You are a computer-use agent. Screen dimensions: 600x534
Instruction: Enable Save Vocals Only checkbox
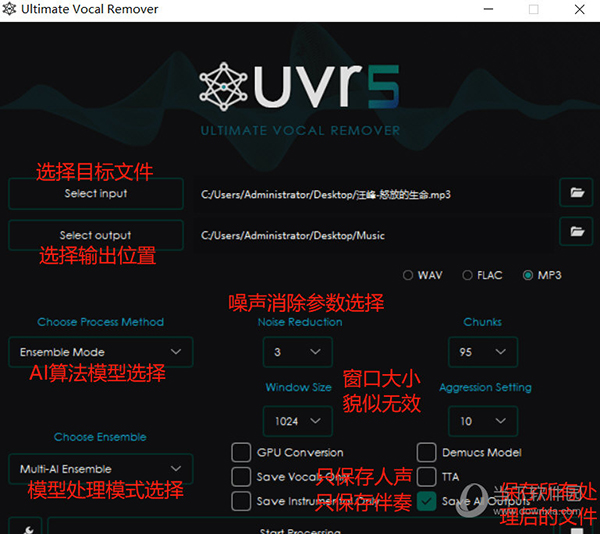pyautogui.click(x=241, y=477)
